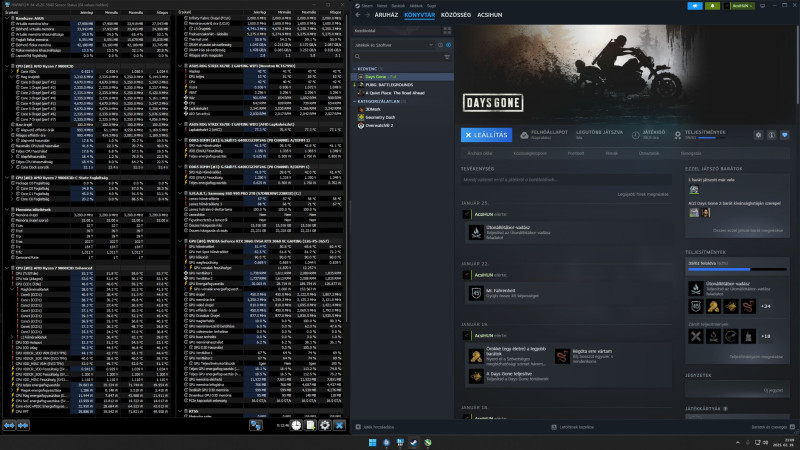Image resolution: width=800 pixels, height=450 pixels.
Task: Toggle Days Gone favorite heart
Action: pyautogui.click(x=785, y=135)
